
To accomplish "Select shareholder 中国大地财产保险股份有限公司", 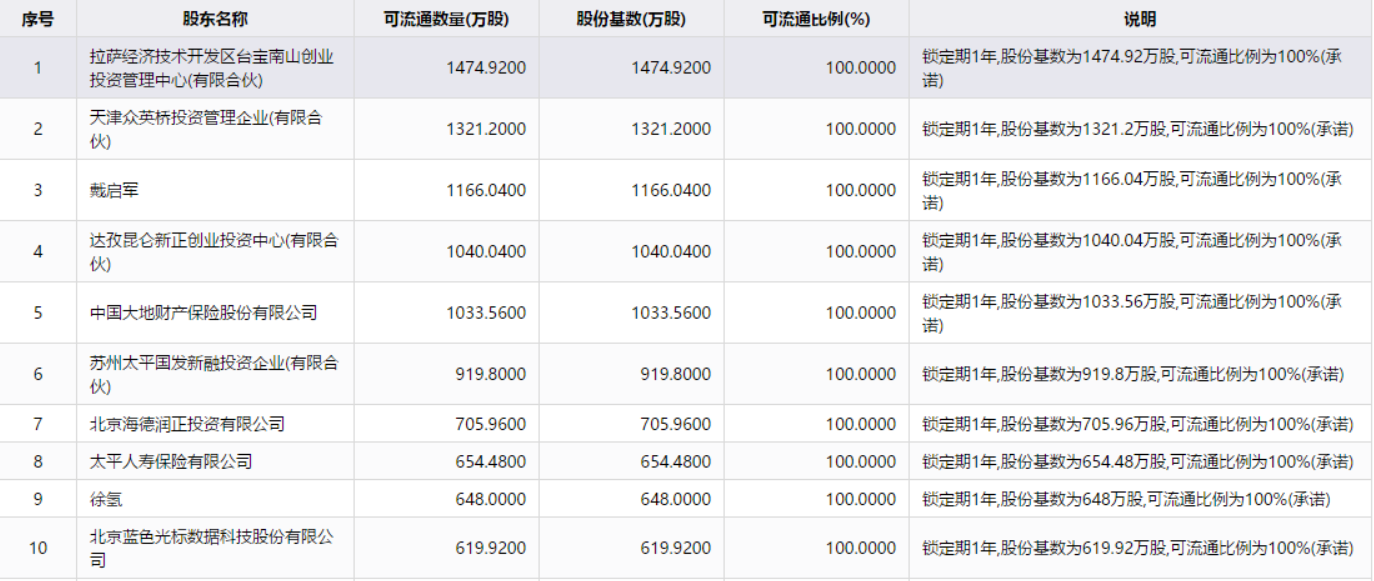I will (203, 313).
